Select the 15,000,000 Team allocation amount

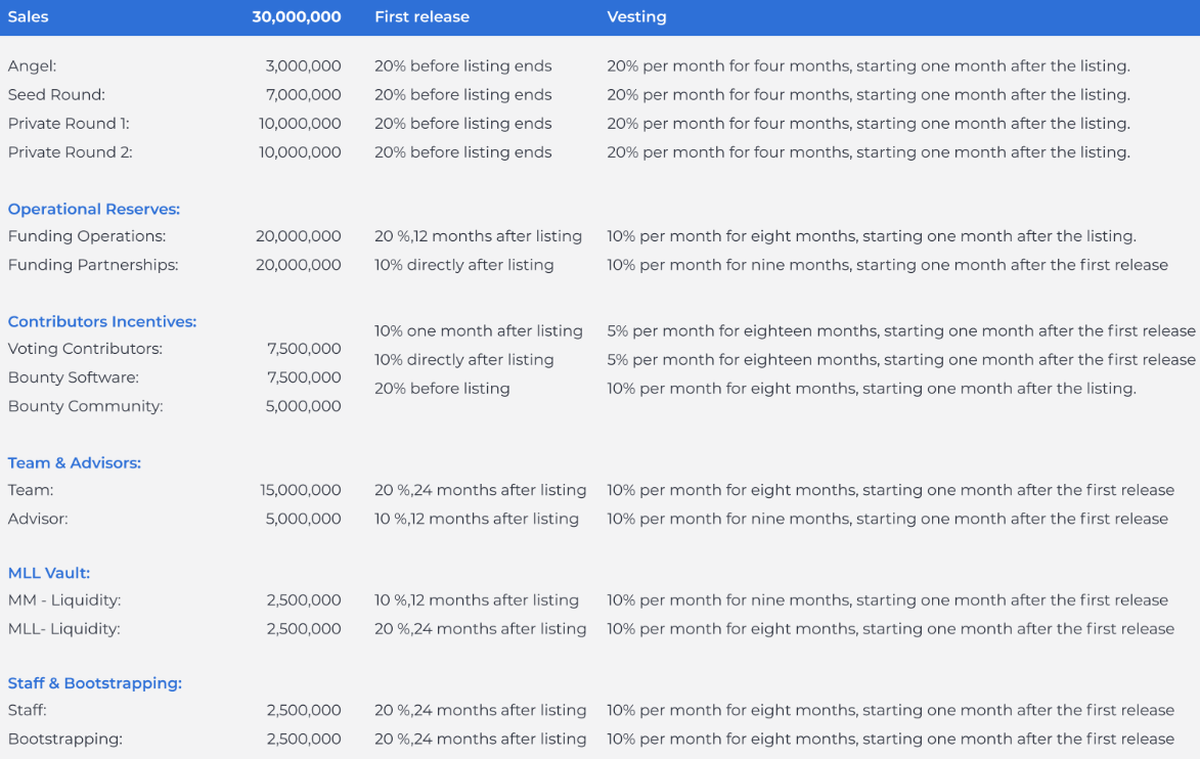300,491
